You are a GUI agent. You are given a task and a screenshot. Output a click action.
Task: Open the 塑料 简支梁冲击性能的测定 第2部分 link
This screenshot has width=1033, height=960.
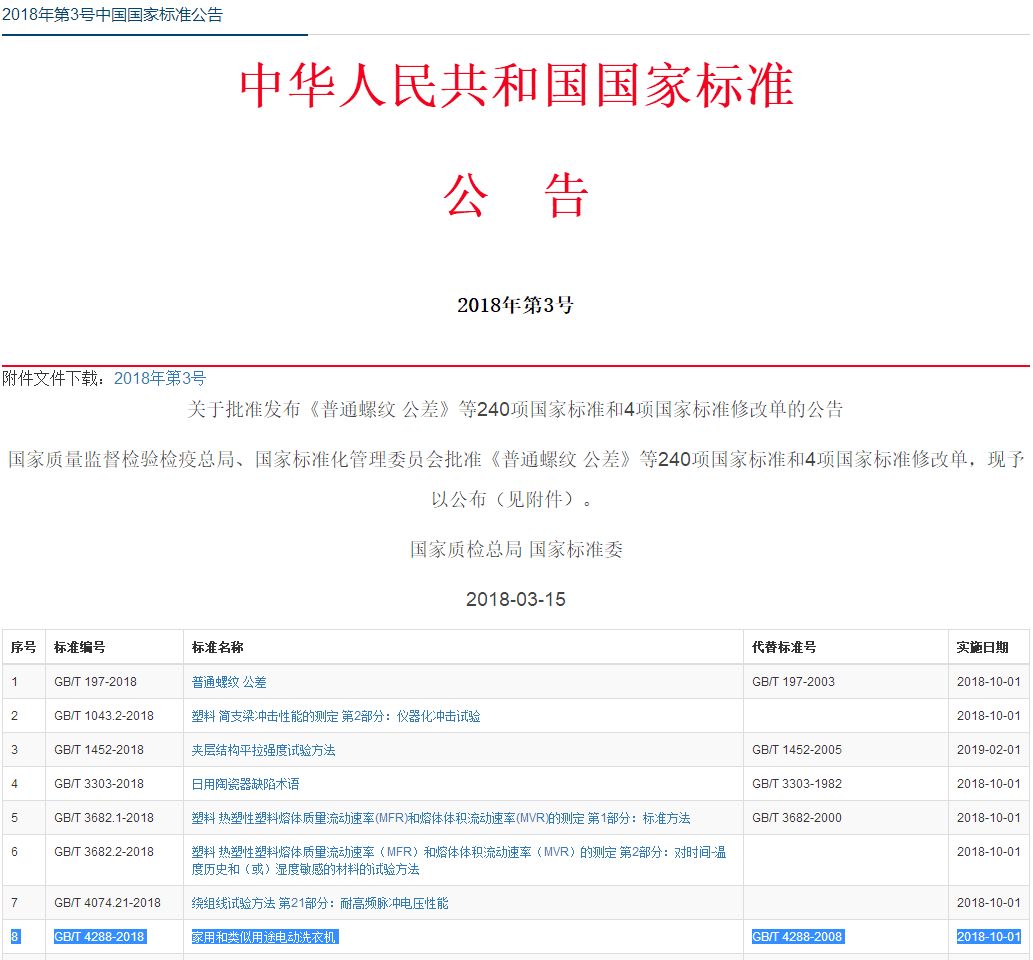click(x=336, y=716)
